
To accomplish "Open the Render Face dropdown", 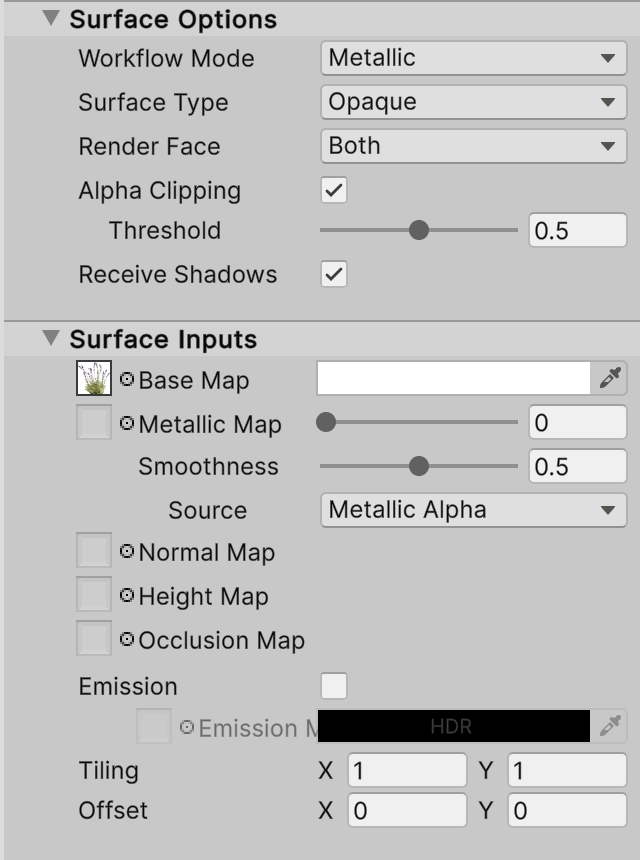I will (473, 146).
